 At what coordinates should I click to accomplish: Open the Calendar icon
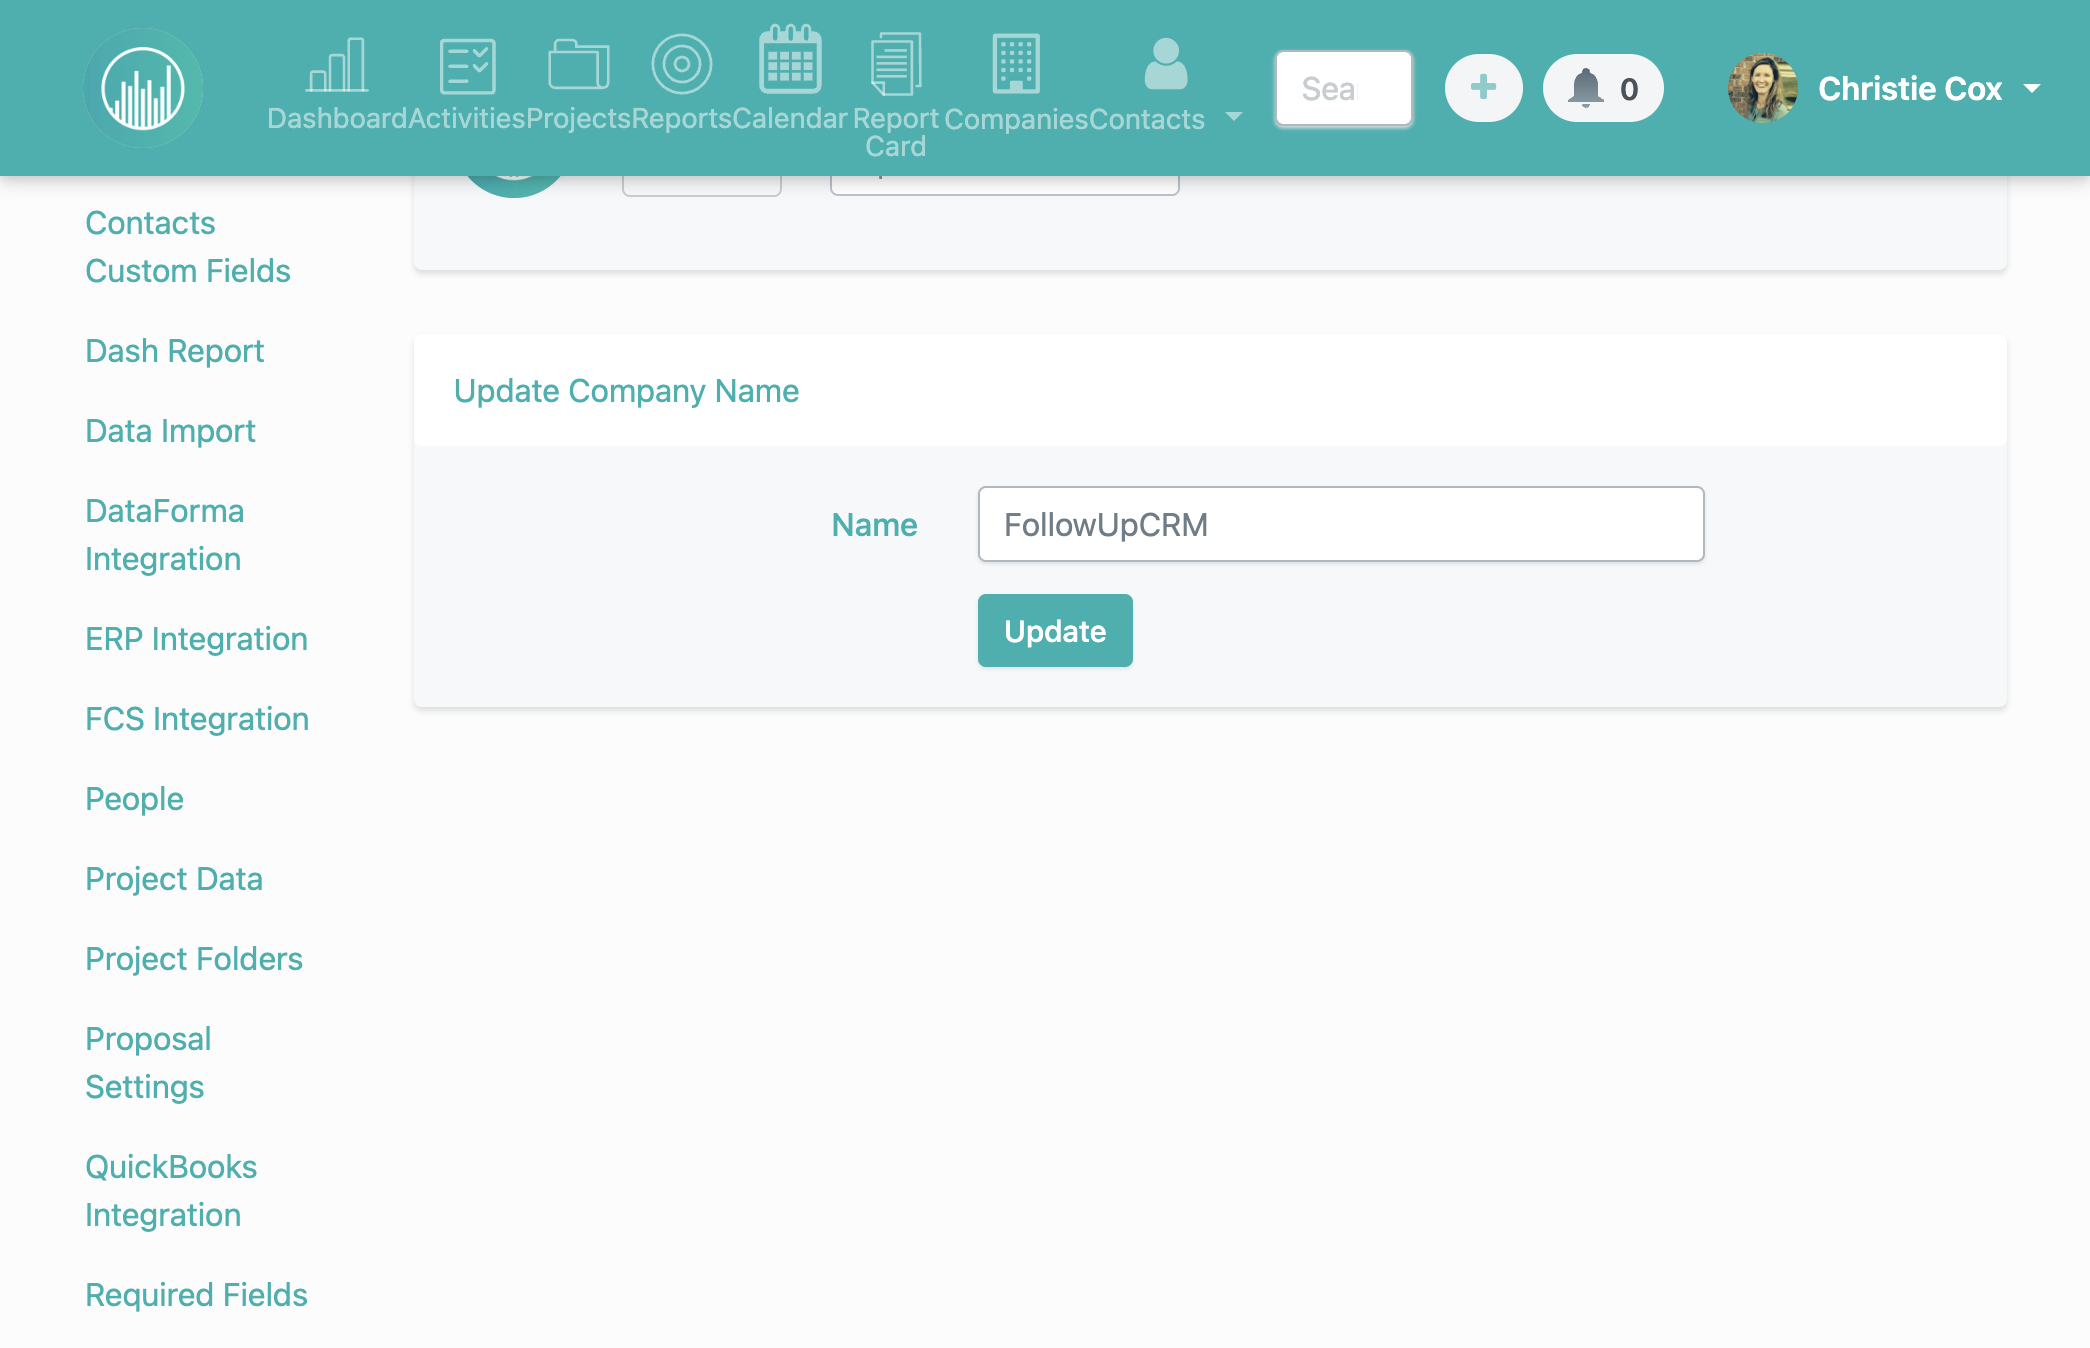790,59
